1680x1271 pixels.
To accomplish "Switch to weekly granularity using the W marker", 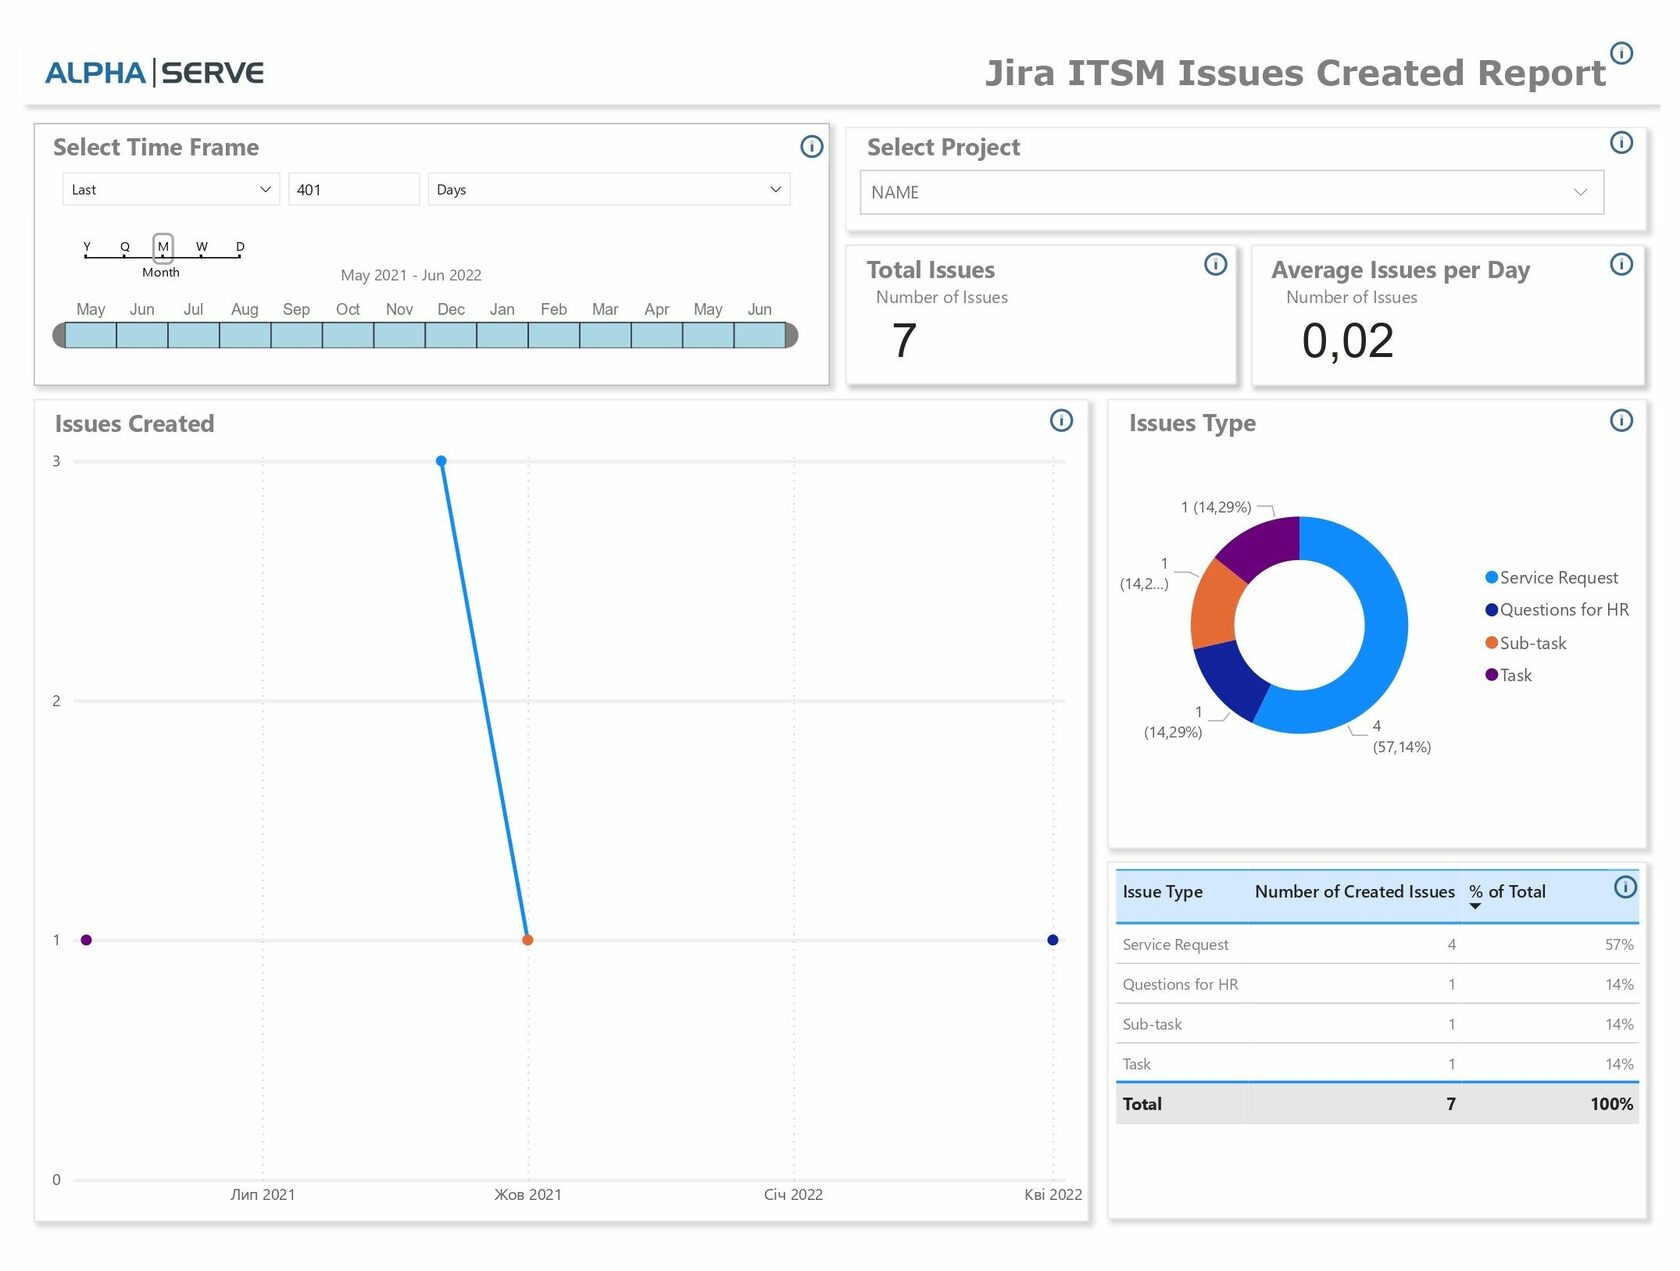I will pyautogui.click(x=201, y=246).
